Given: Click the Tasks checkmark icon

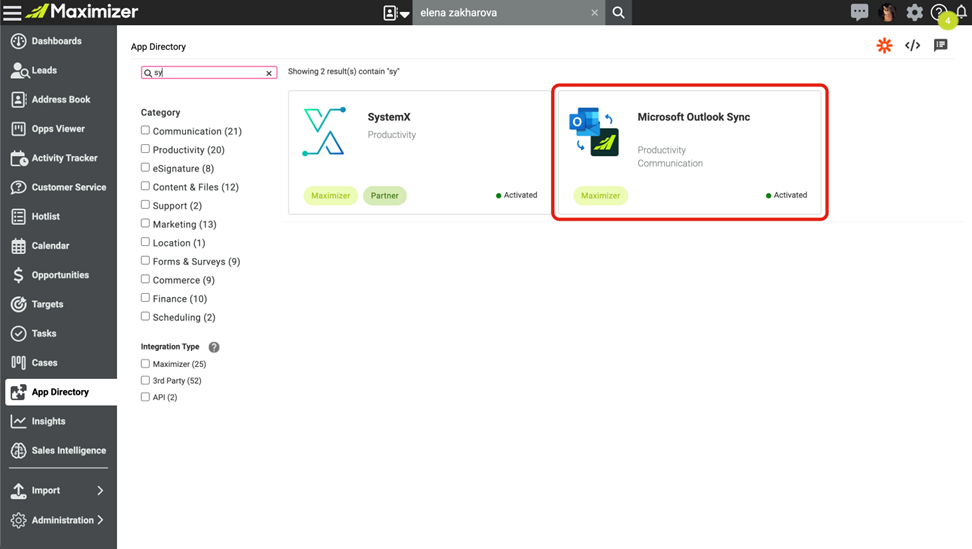Looking at the screenshot, I should [19, 333].
